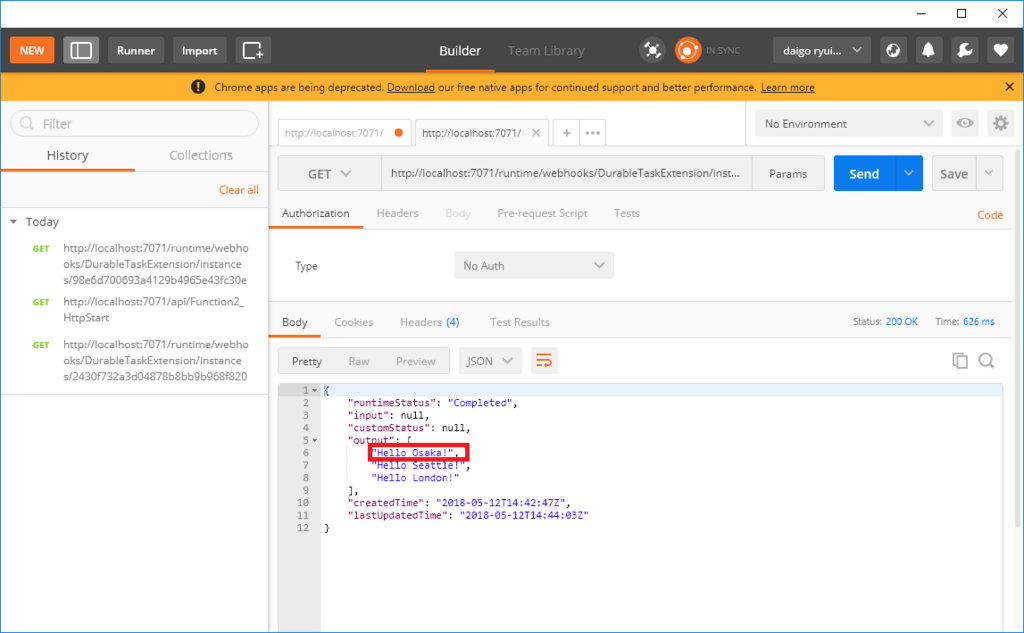Toggle line wrap icon
Image resolution: width=1024 pixels, height=633 pixels.
click(544, 361)
